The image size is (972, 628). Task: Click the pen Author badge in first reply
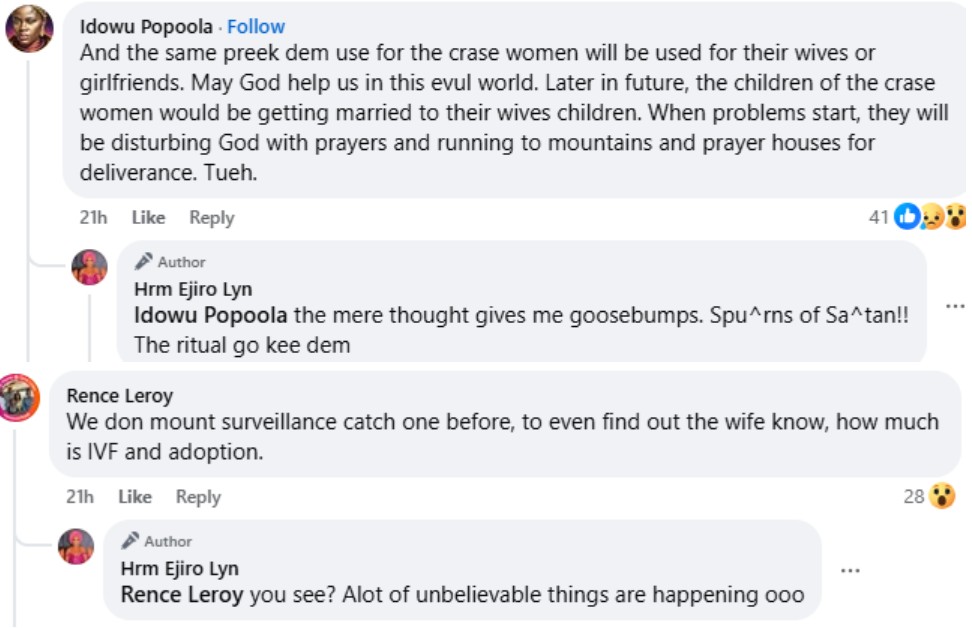click(170, 262)
